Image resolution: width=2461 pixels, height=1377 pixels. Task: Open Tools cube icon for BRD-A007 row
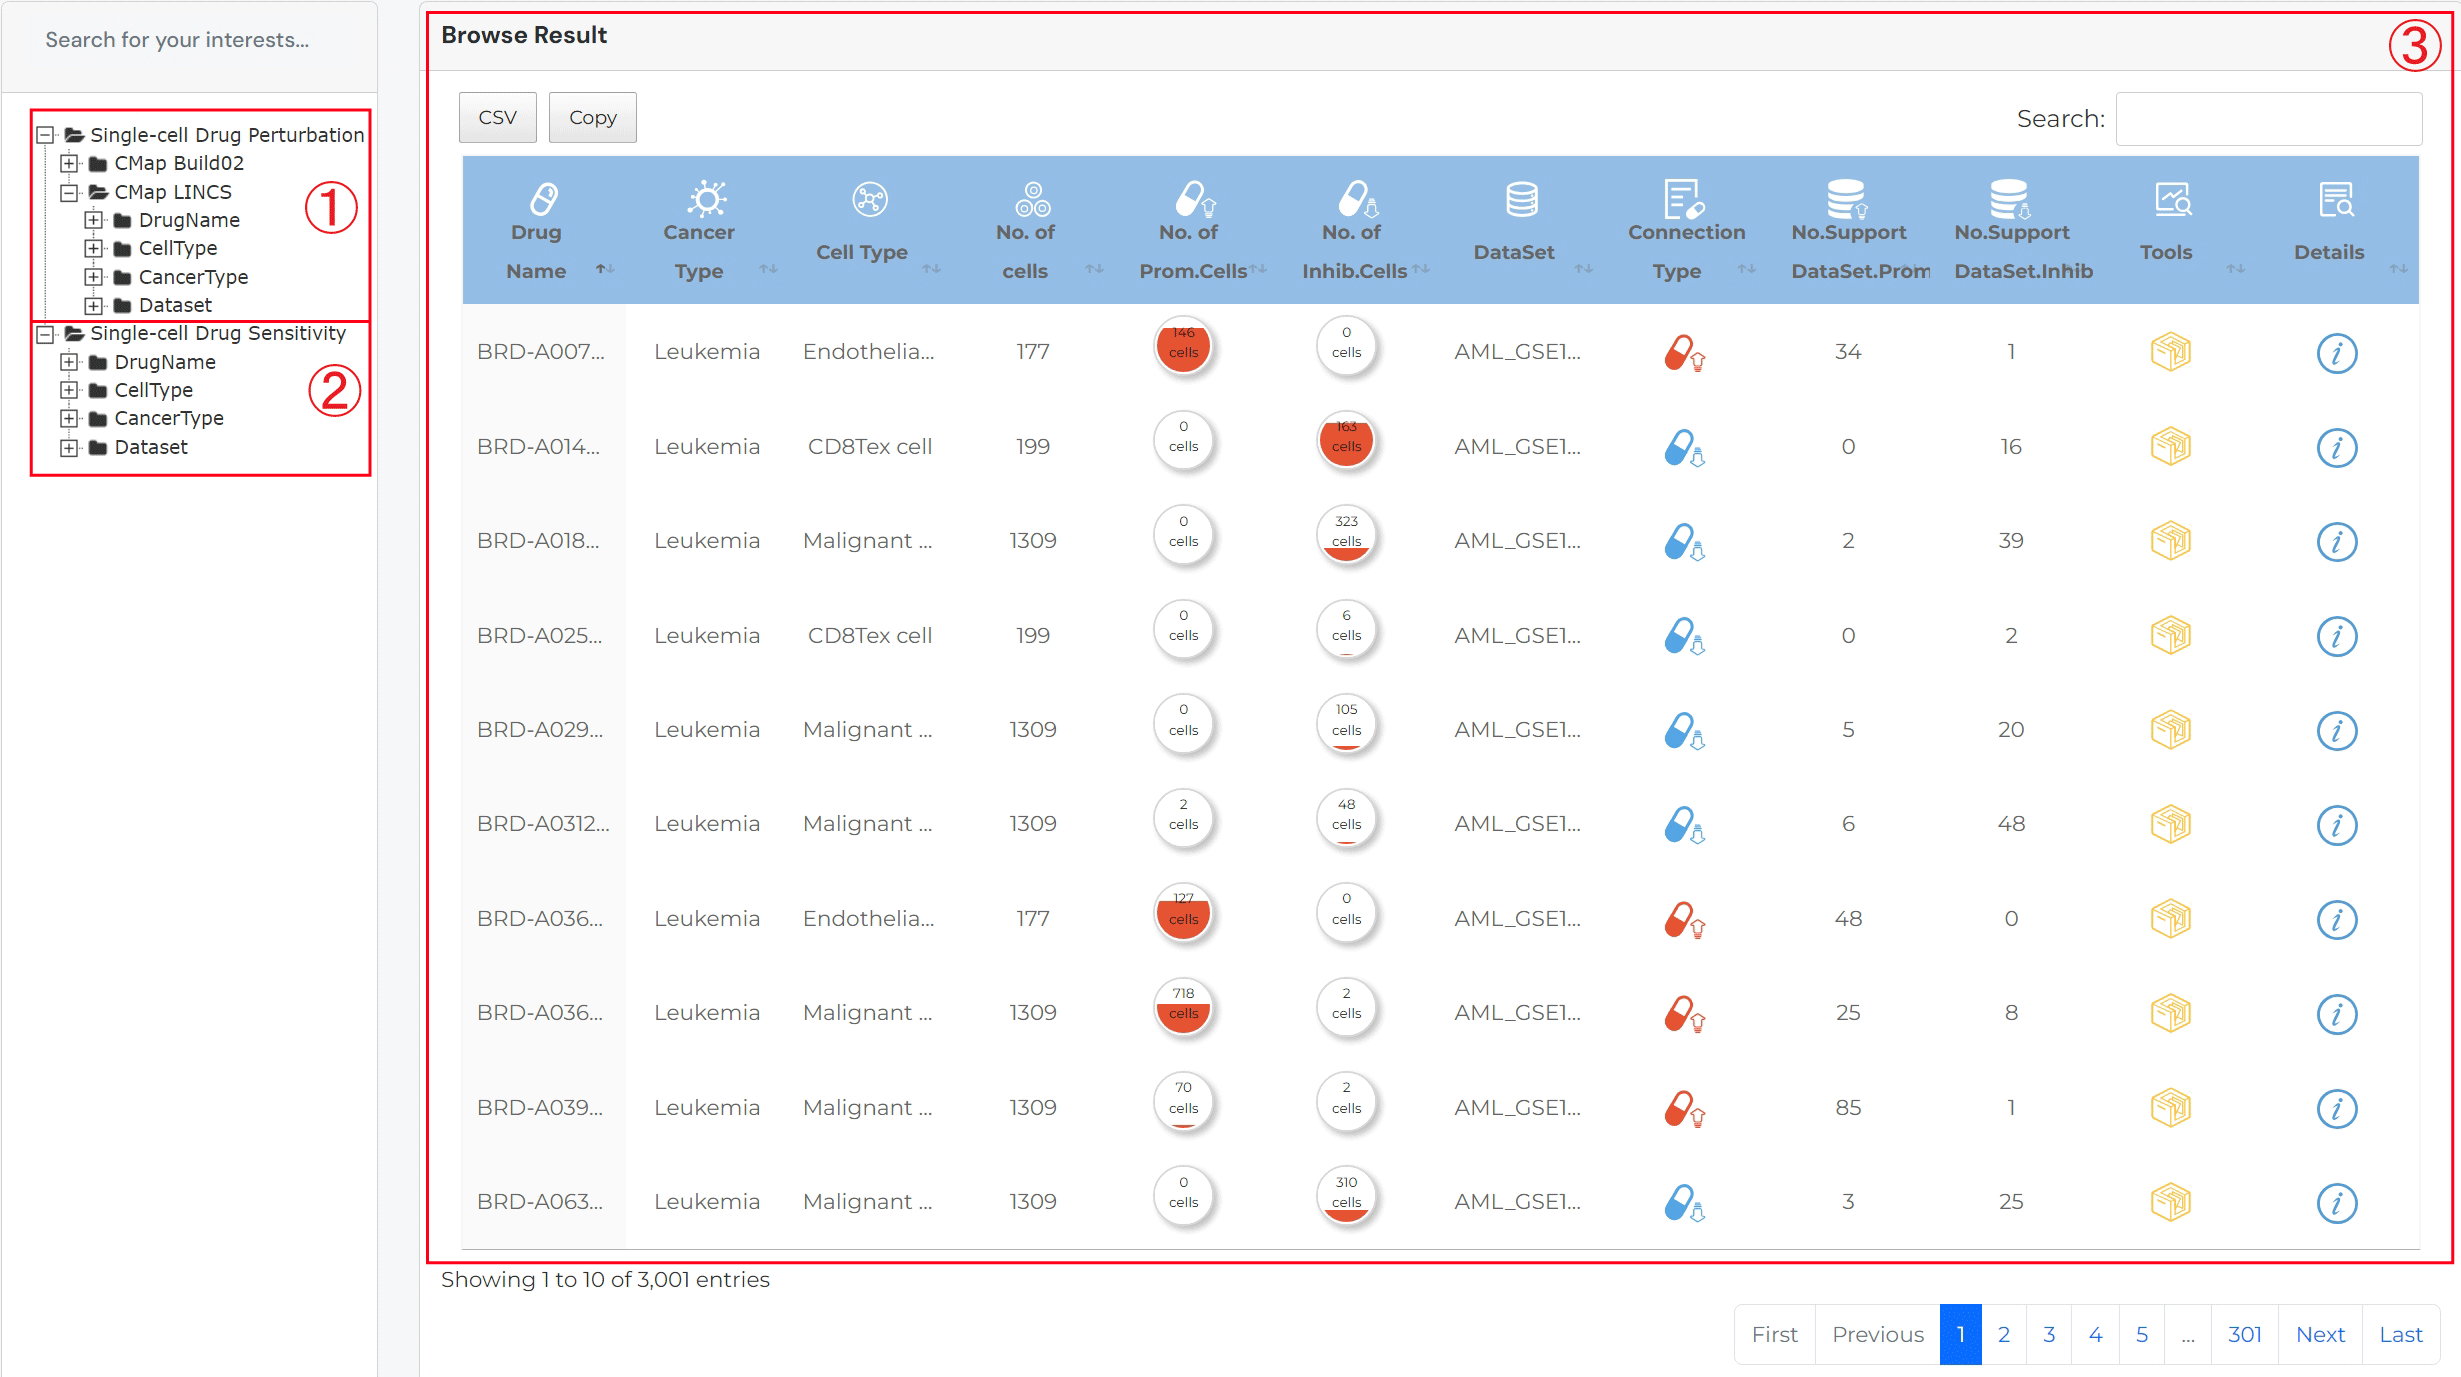tap(2170, 352)
